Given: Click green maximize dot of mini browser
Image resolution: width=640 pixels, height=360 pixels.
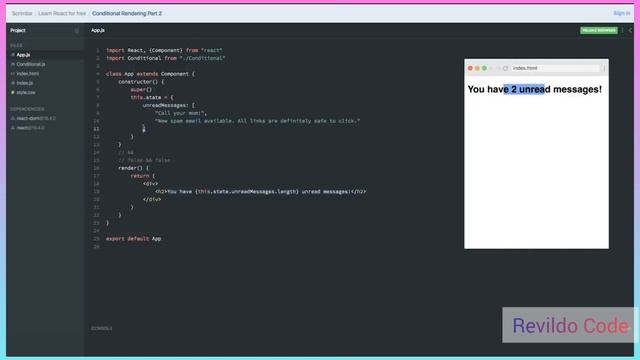Looking at the screenshot, I should point(484,68).
